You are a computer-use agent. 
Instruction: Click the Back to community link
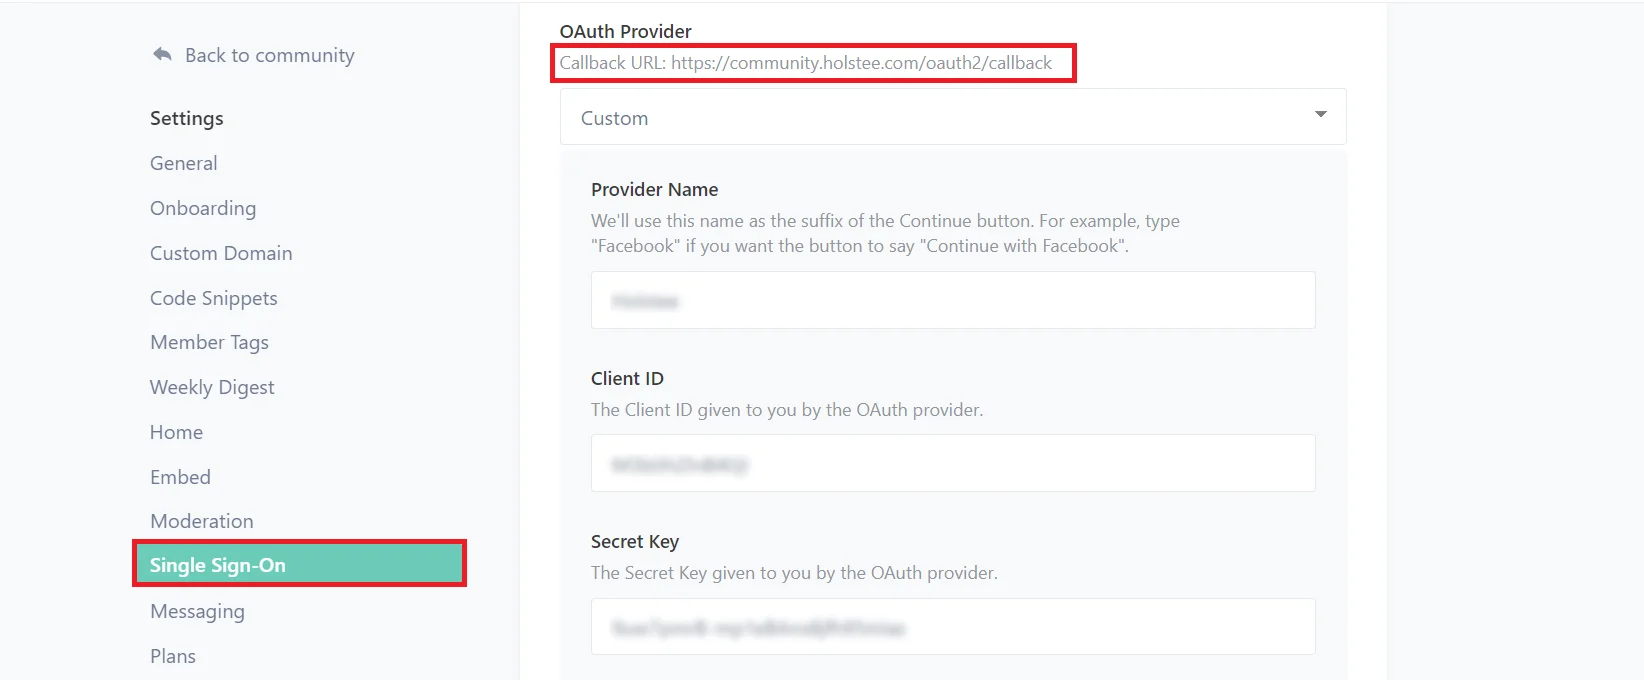[x=269, y=55]
